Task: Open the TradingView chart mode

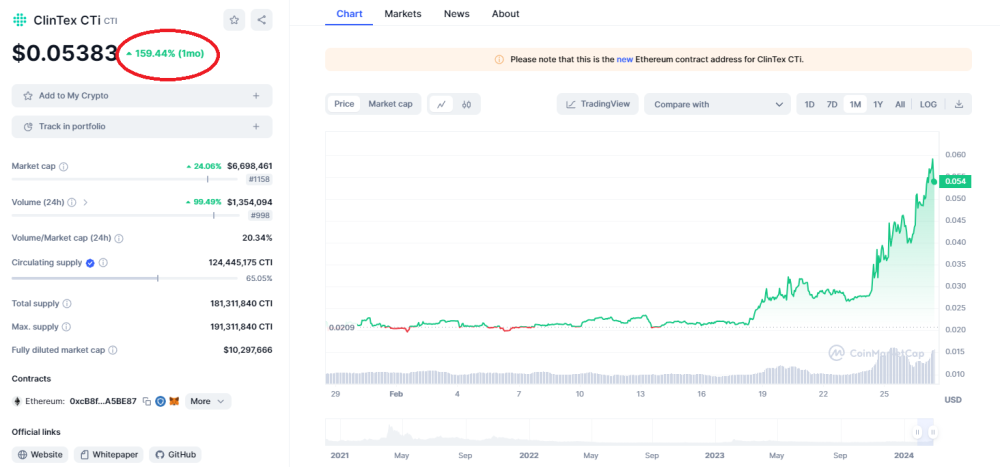Action: [598, 104]
